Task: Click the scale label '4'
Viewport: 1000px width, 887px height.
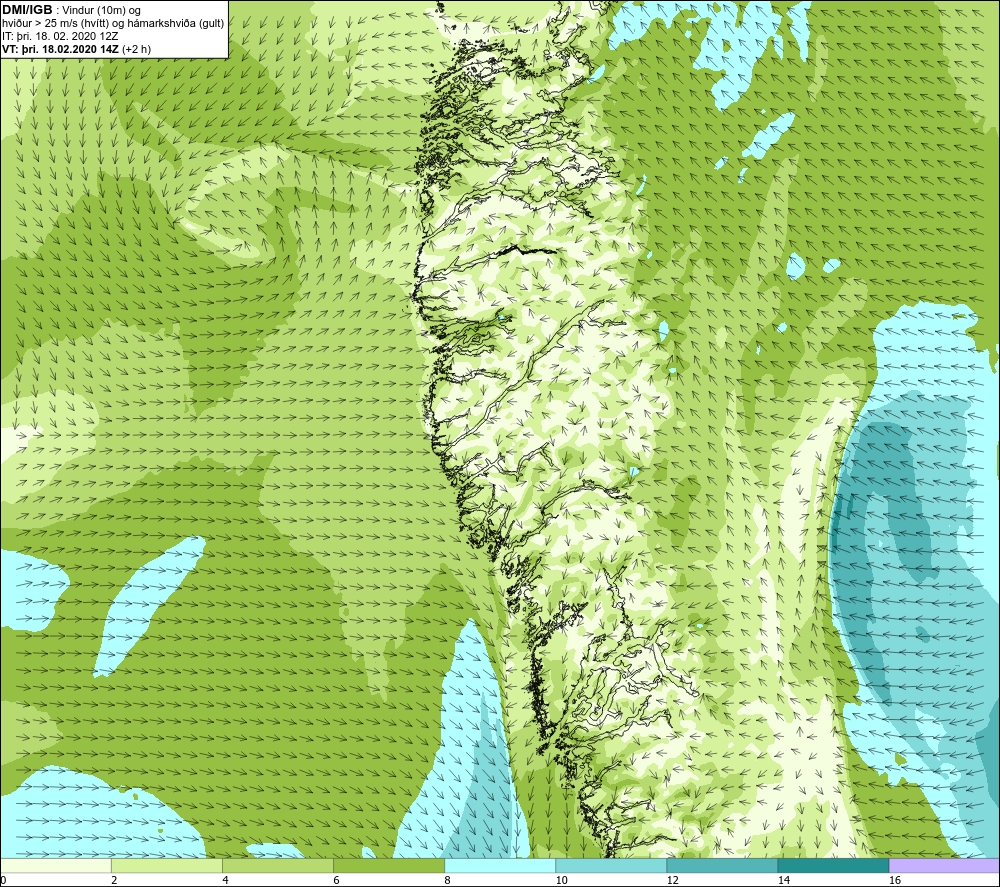Action: 225,881
